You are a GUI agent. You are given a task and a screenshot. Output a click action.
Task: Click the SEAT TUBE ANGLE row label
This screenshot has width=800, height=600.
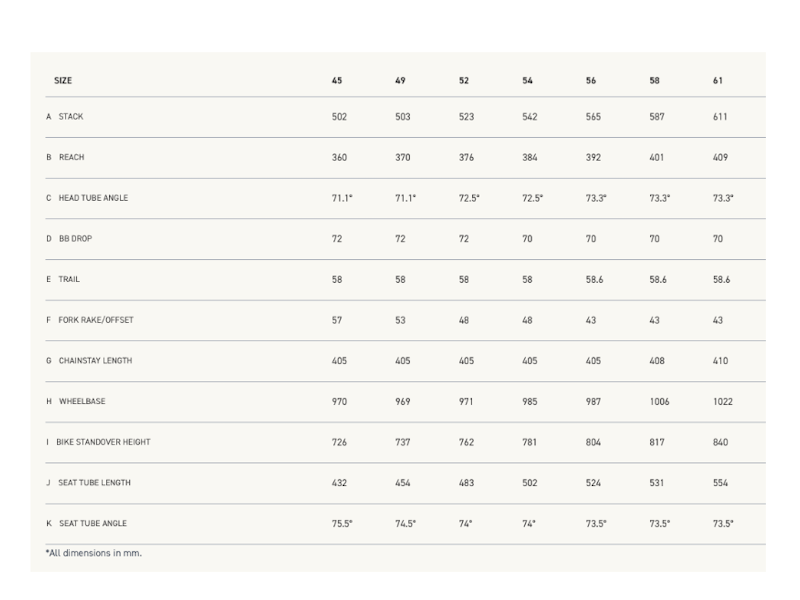coord(92,523)
